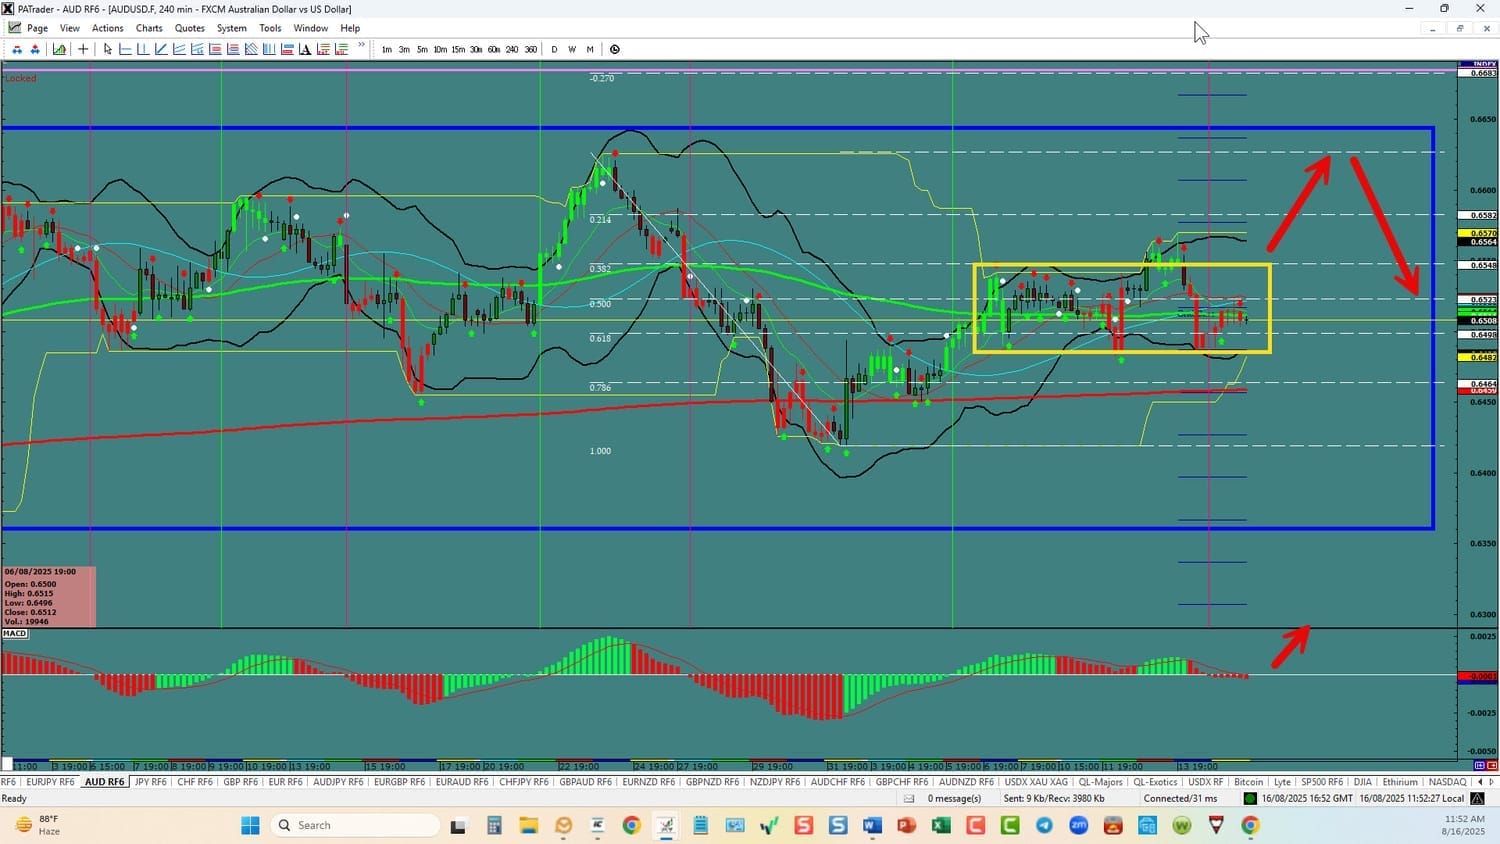Image resolution: width=1500 pixels, height=844 pixels.
Task: Switch to the CHF RF6 tab
Action: click(195, 782)
